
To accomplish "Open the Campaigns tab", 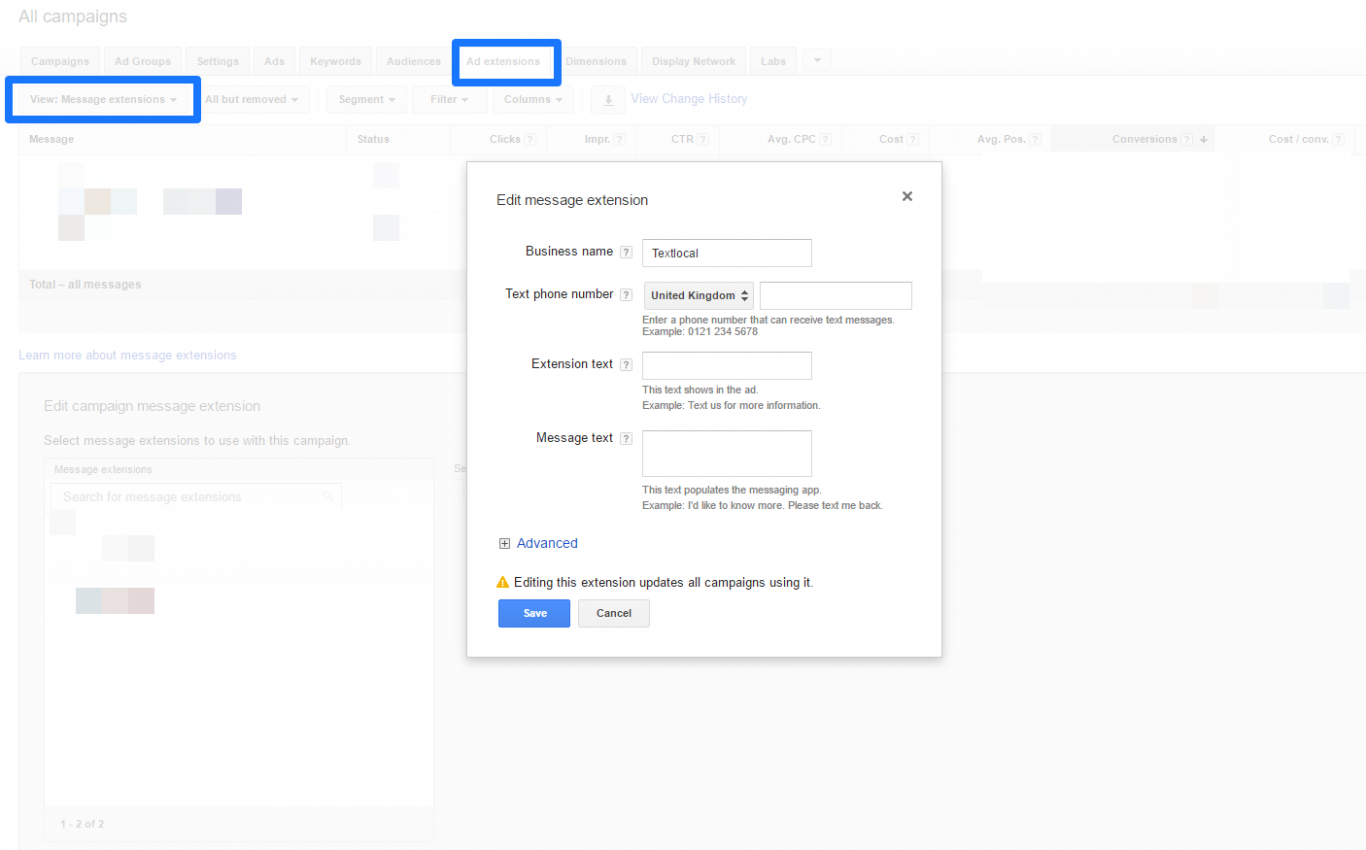I will [59, 60].
